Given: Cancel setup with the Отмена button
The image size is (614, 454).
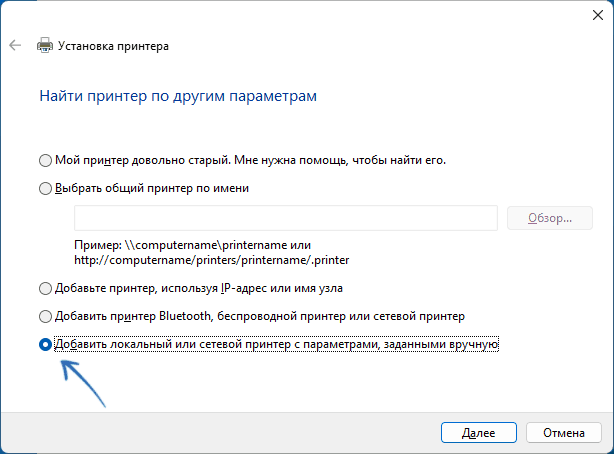Looking at the screenshot, I should pos(563,432).
